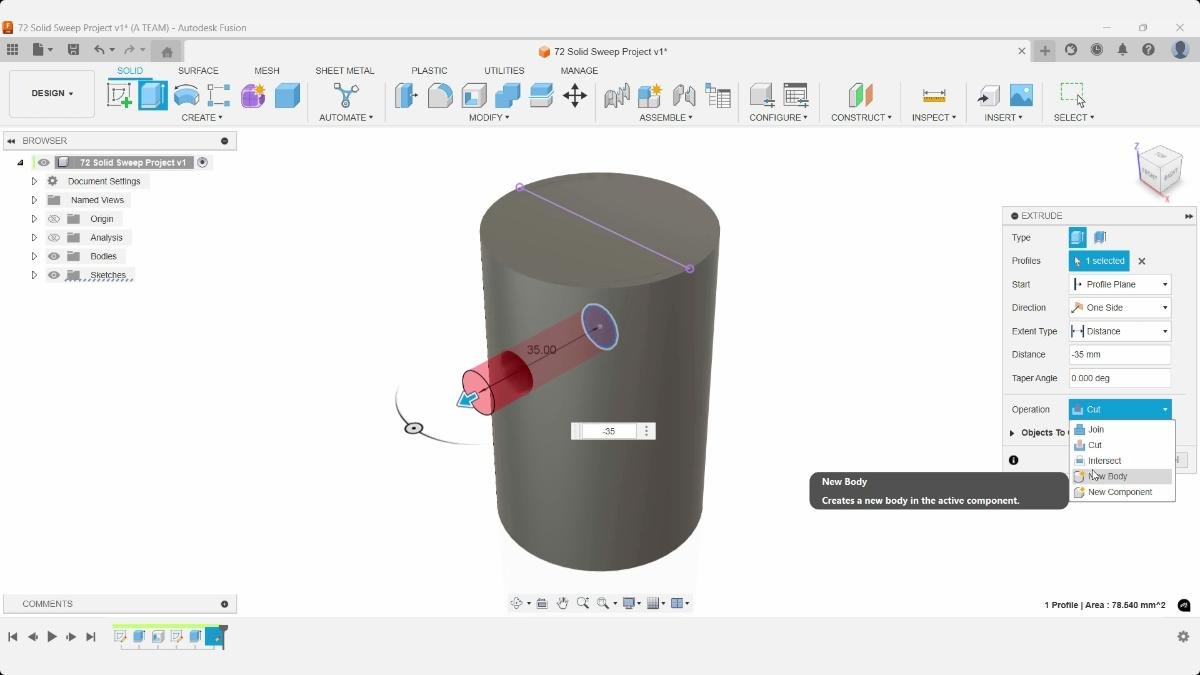Toggle visibility of Origin folder
Screen dimensions: 1200x675
coord(54,219)
